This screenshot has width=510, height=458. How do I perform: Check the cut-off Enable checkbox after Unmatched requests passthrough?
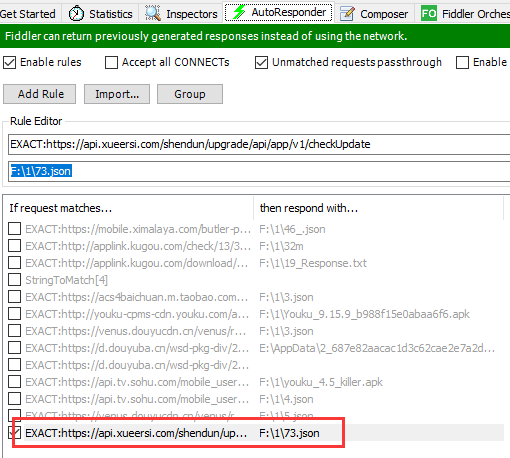(462, 62)
